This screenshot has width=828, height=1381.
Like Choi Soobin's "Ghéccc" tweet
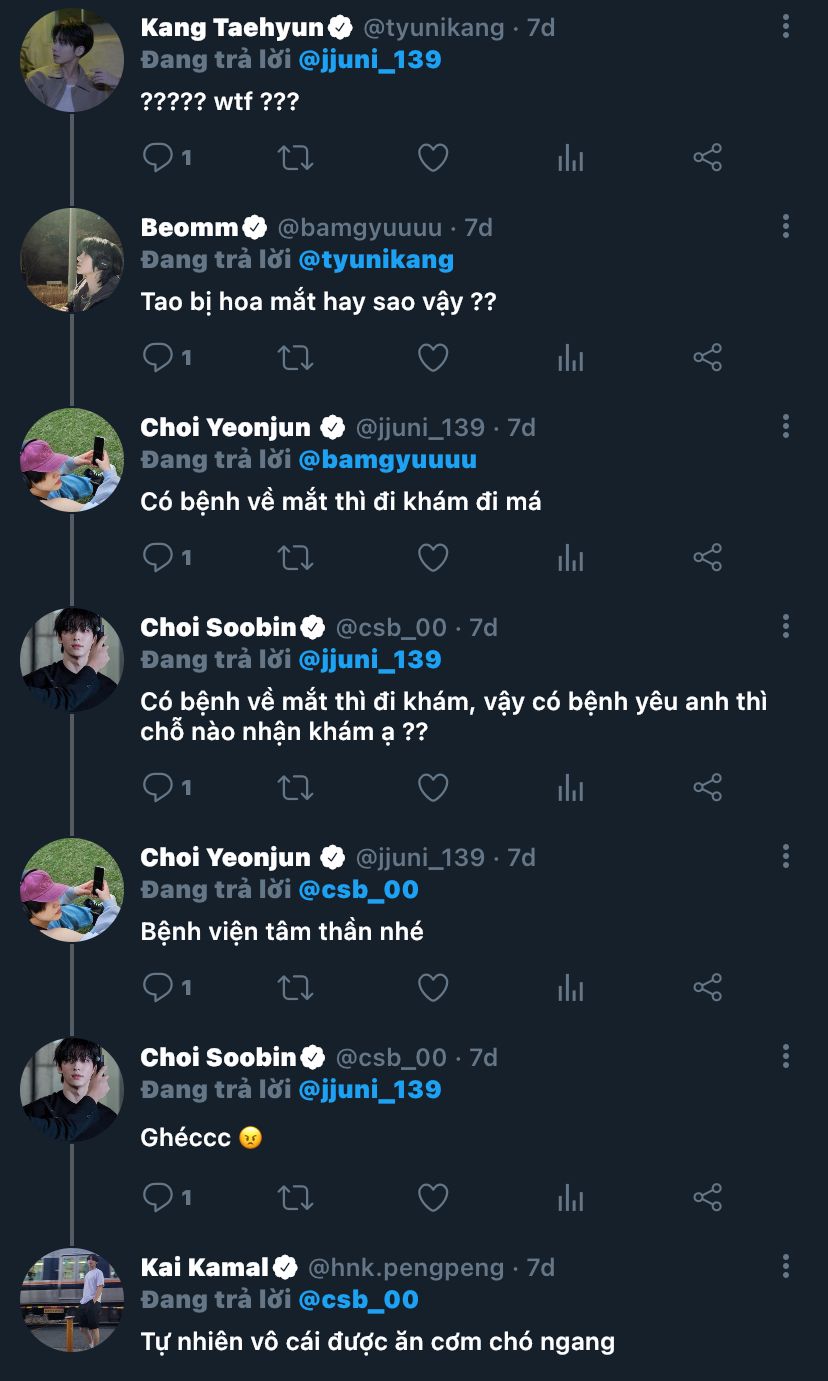432,1198
